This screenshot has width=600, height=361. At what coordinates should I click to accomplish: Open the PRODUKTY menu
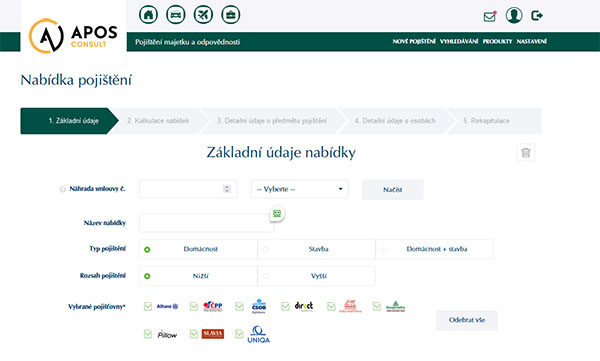pyautogui.click(x=497, y=41)
